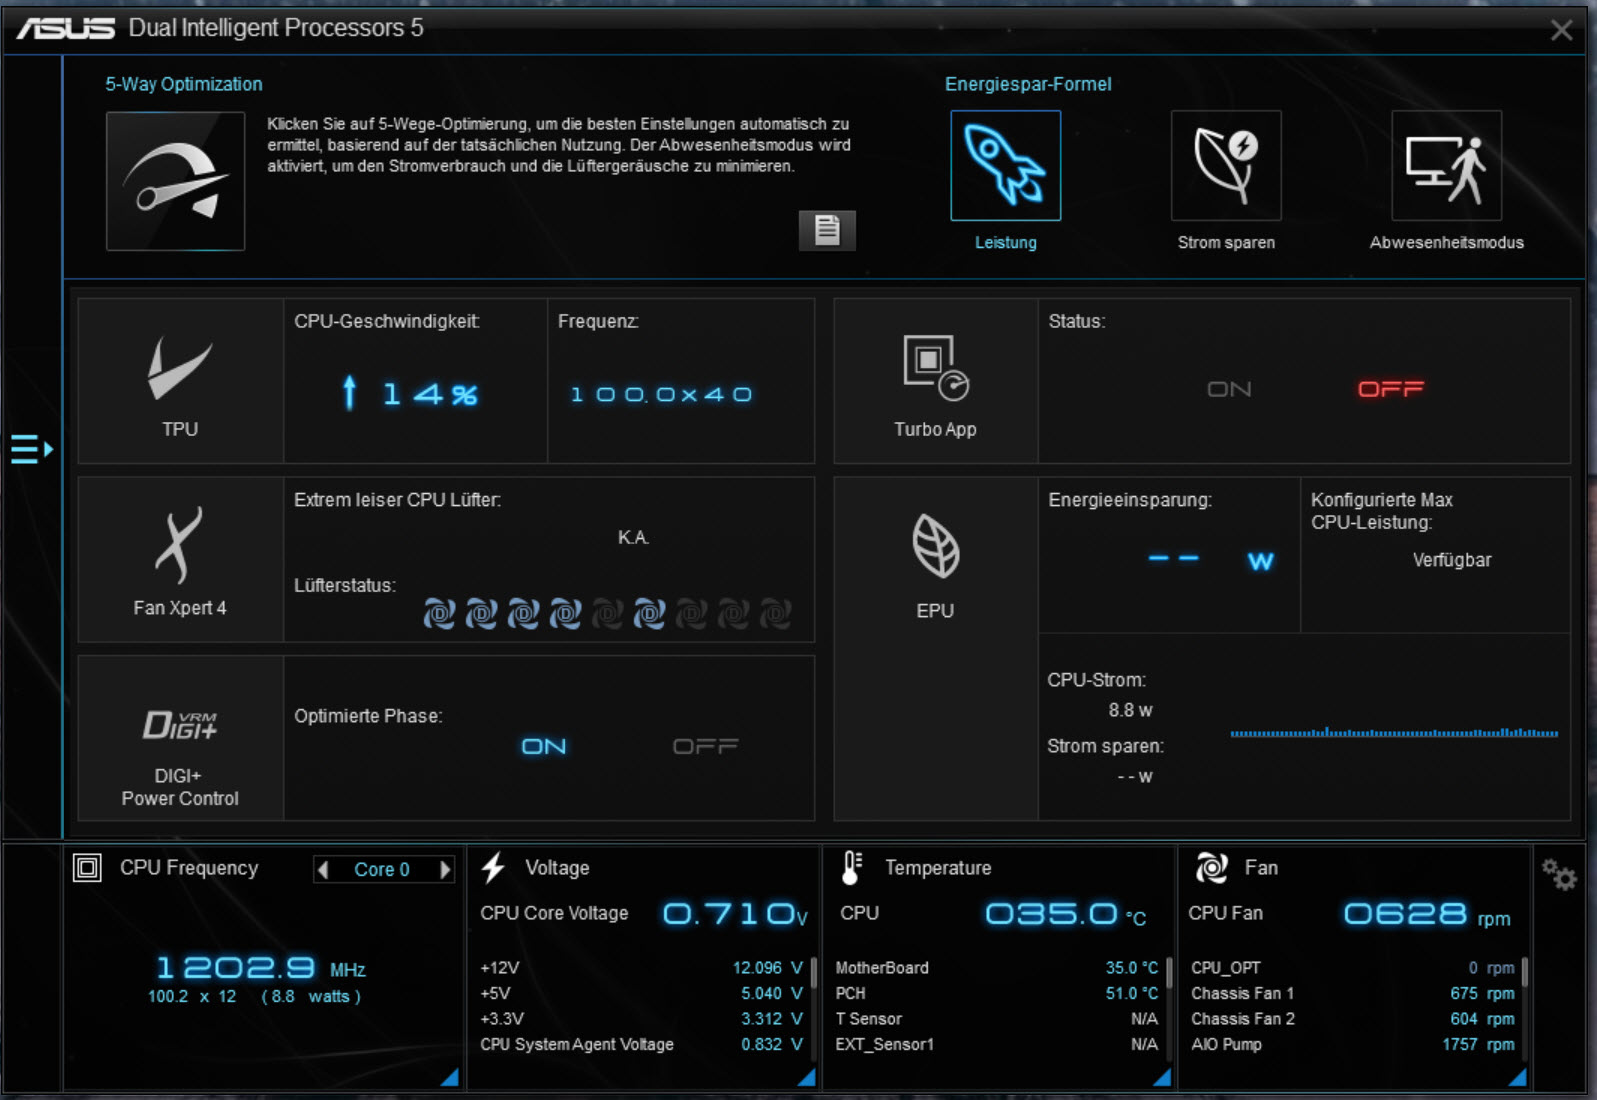Screen dimensions: 1597x1100
Task: Launch the 5-Way Optimization speedometer icon
Action: click(x=175, y=180)
